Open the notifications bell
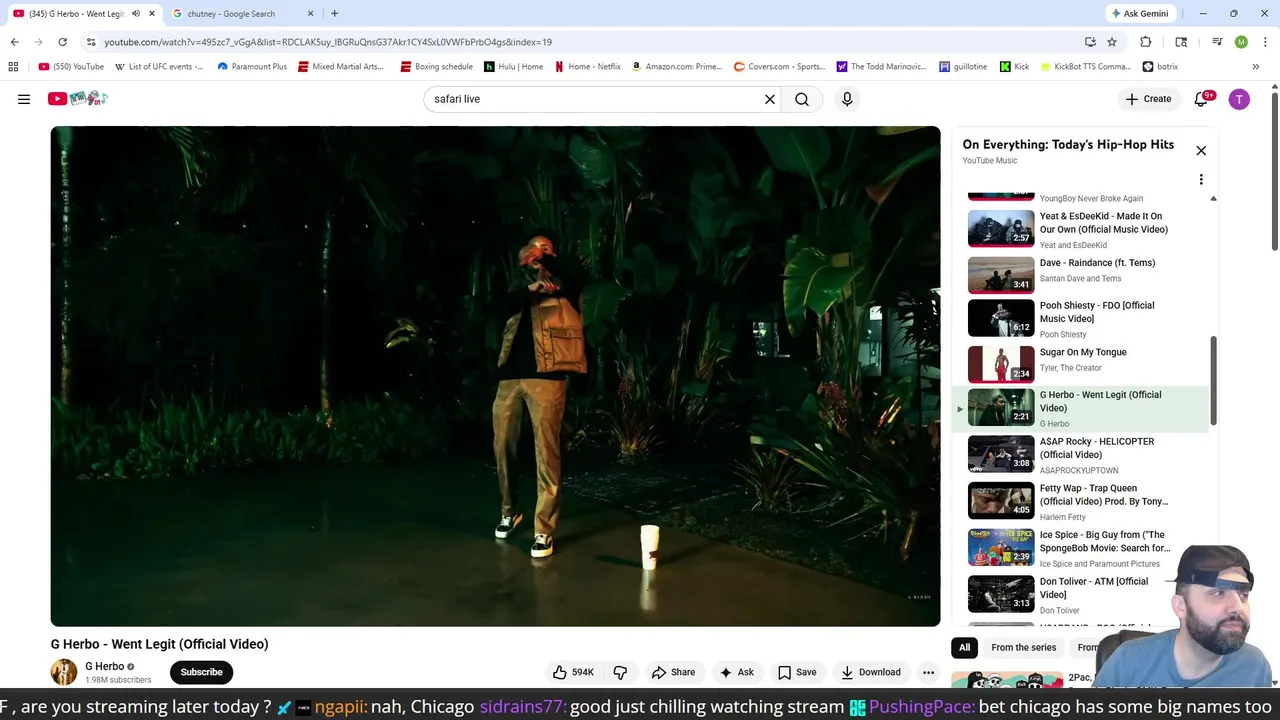This screenshot has width=1280, height=720. [1202, 99]
